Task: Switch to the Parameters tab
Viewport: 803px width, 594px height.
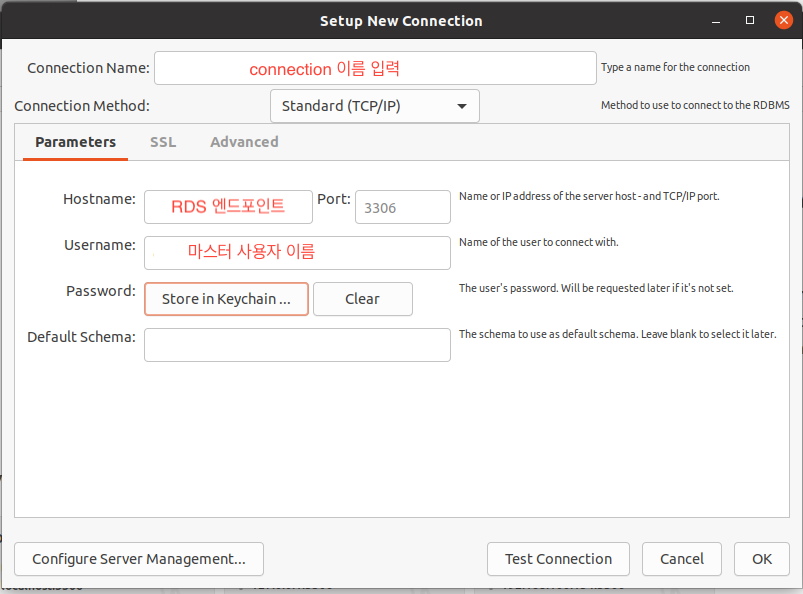Action: (x=75, y=142)
